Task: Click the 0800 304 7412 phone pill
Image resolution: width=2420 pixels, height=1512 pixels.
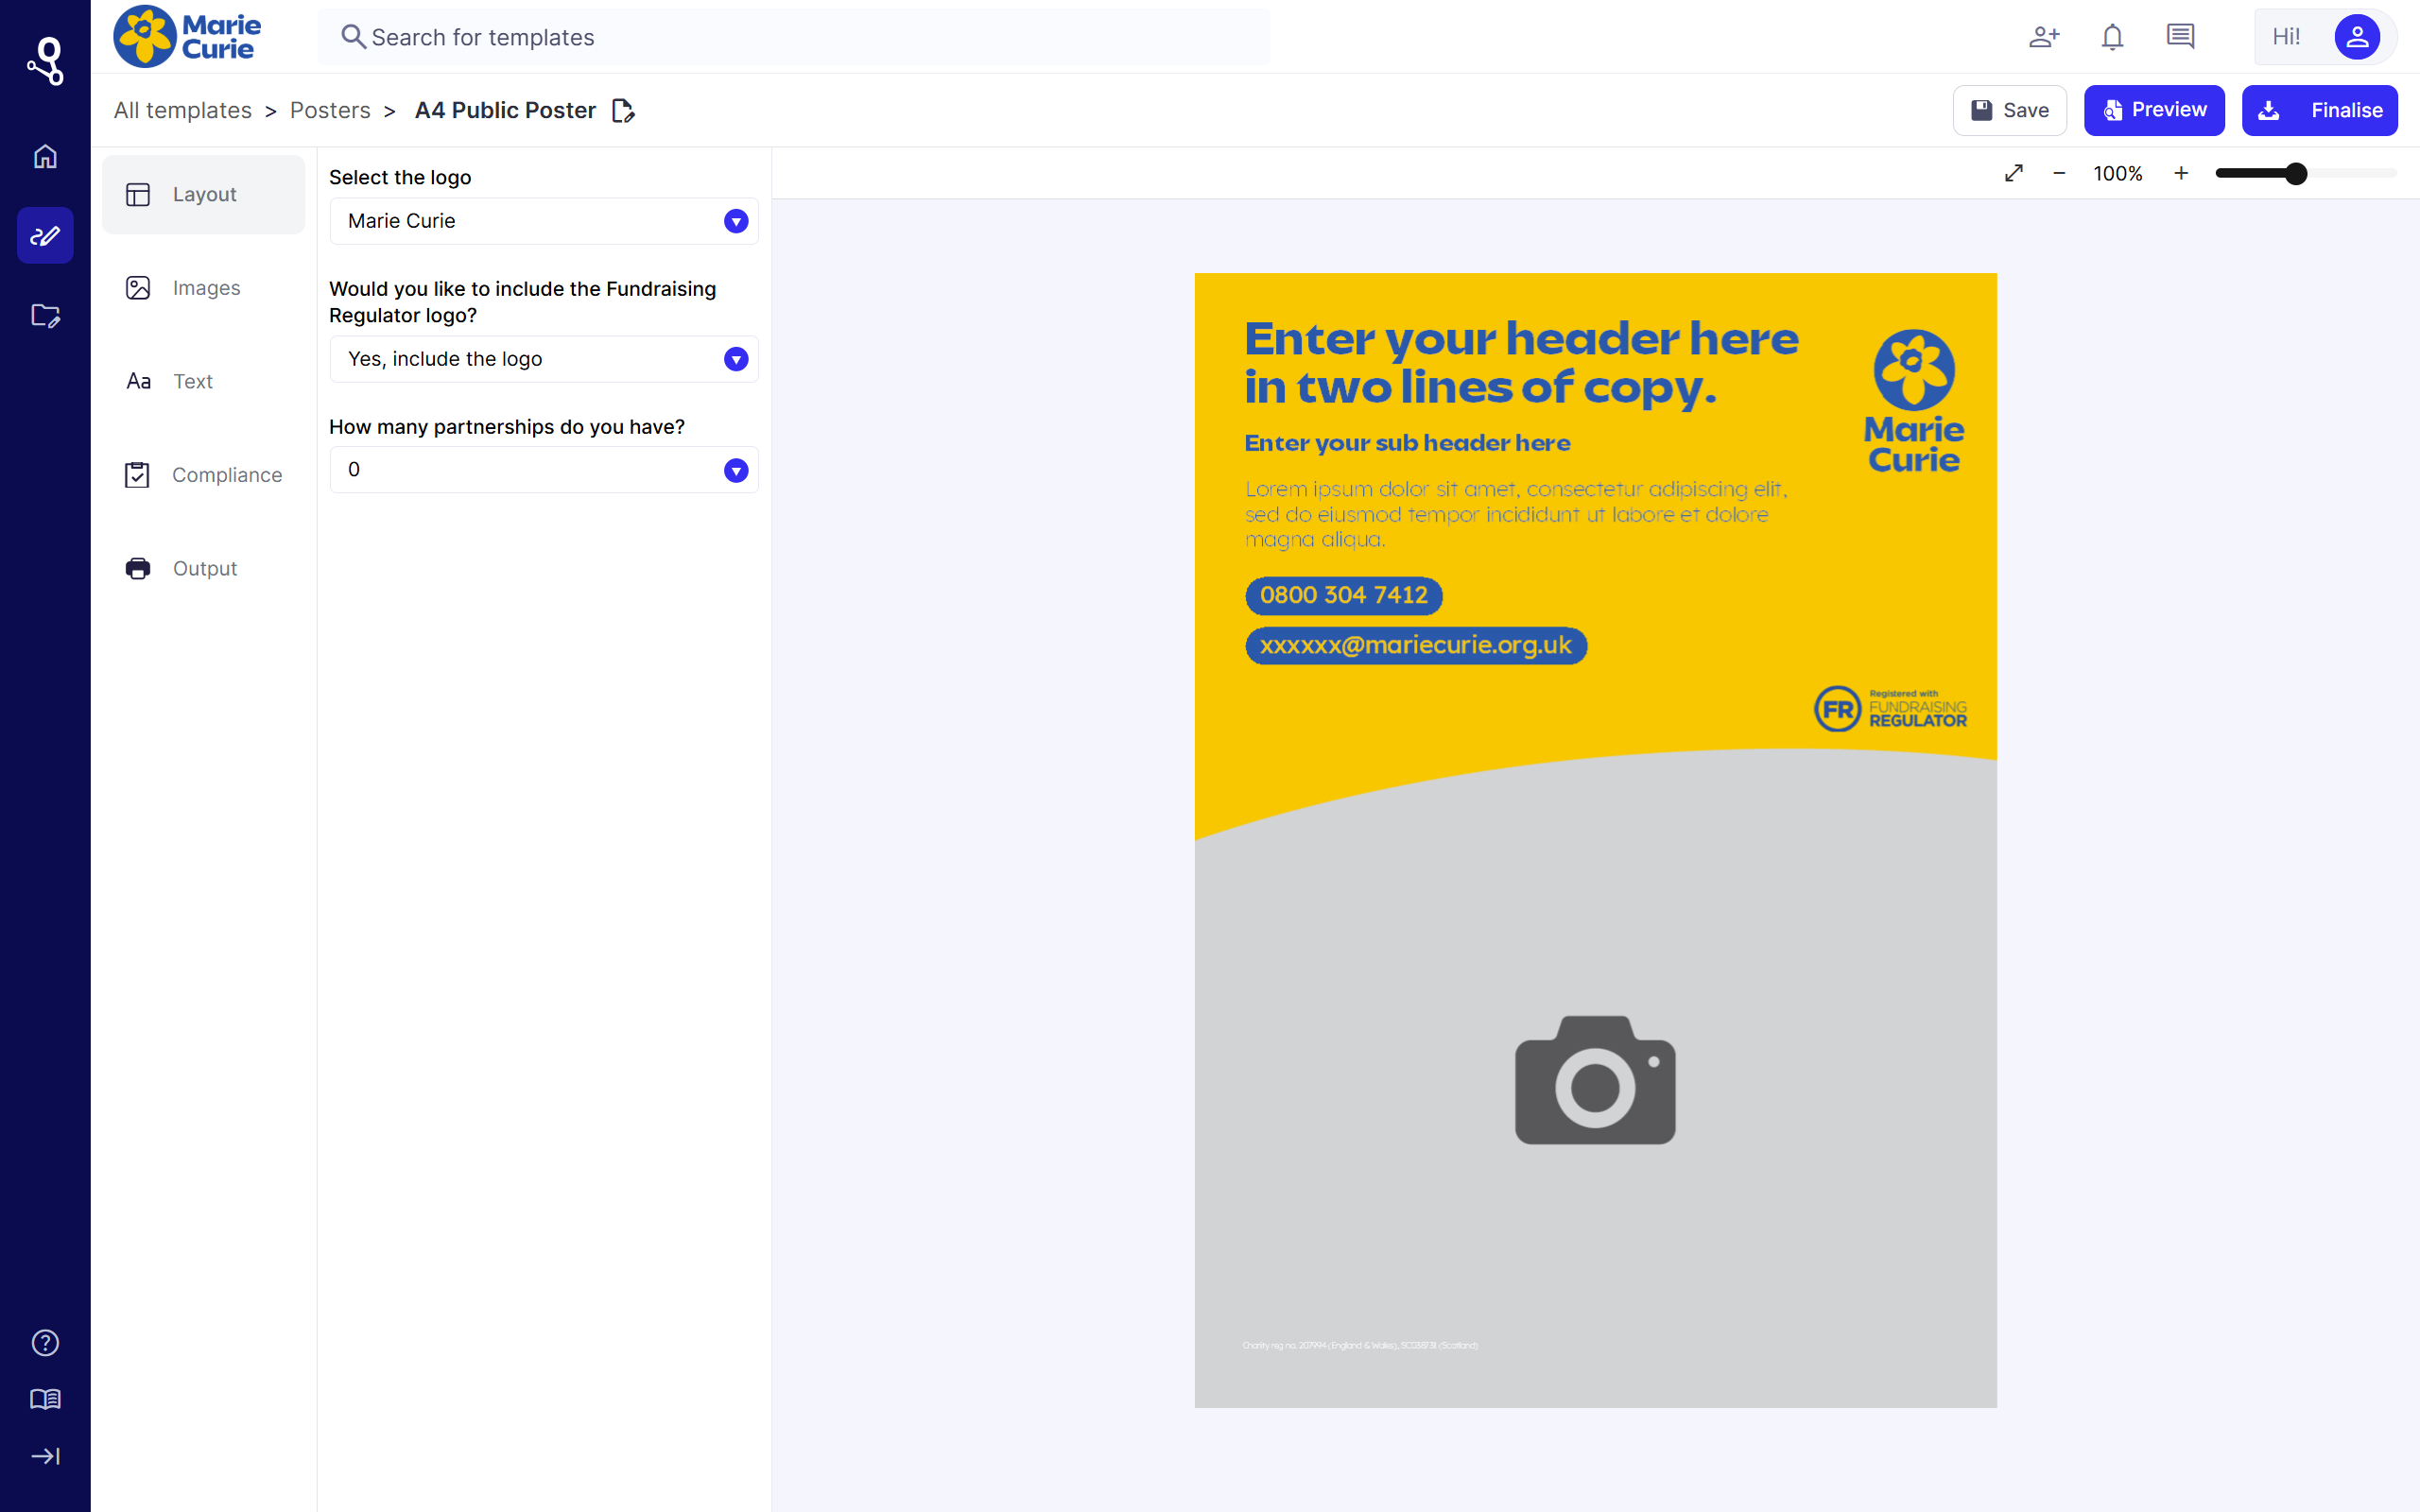Action: (x=1343, y=595)
